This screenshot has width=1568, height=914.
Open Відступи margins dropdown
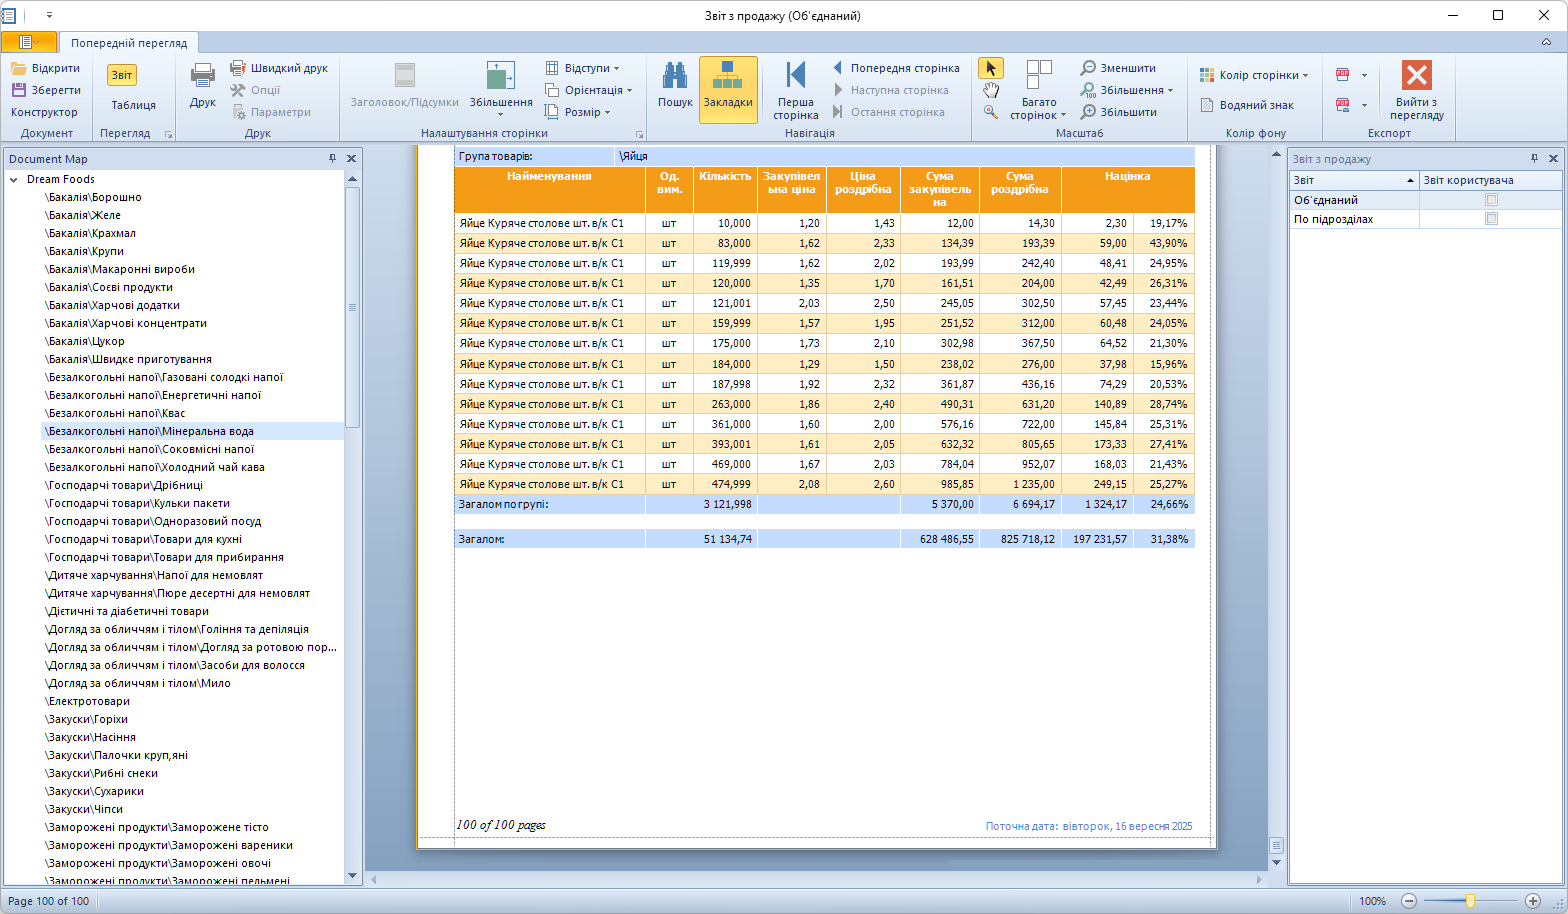point(582,68)
